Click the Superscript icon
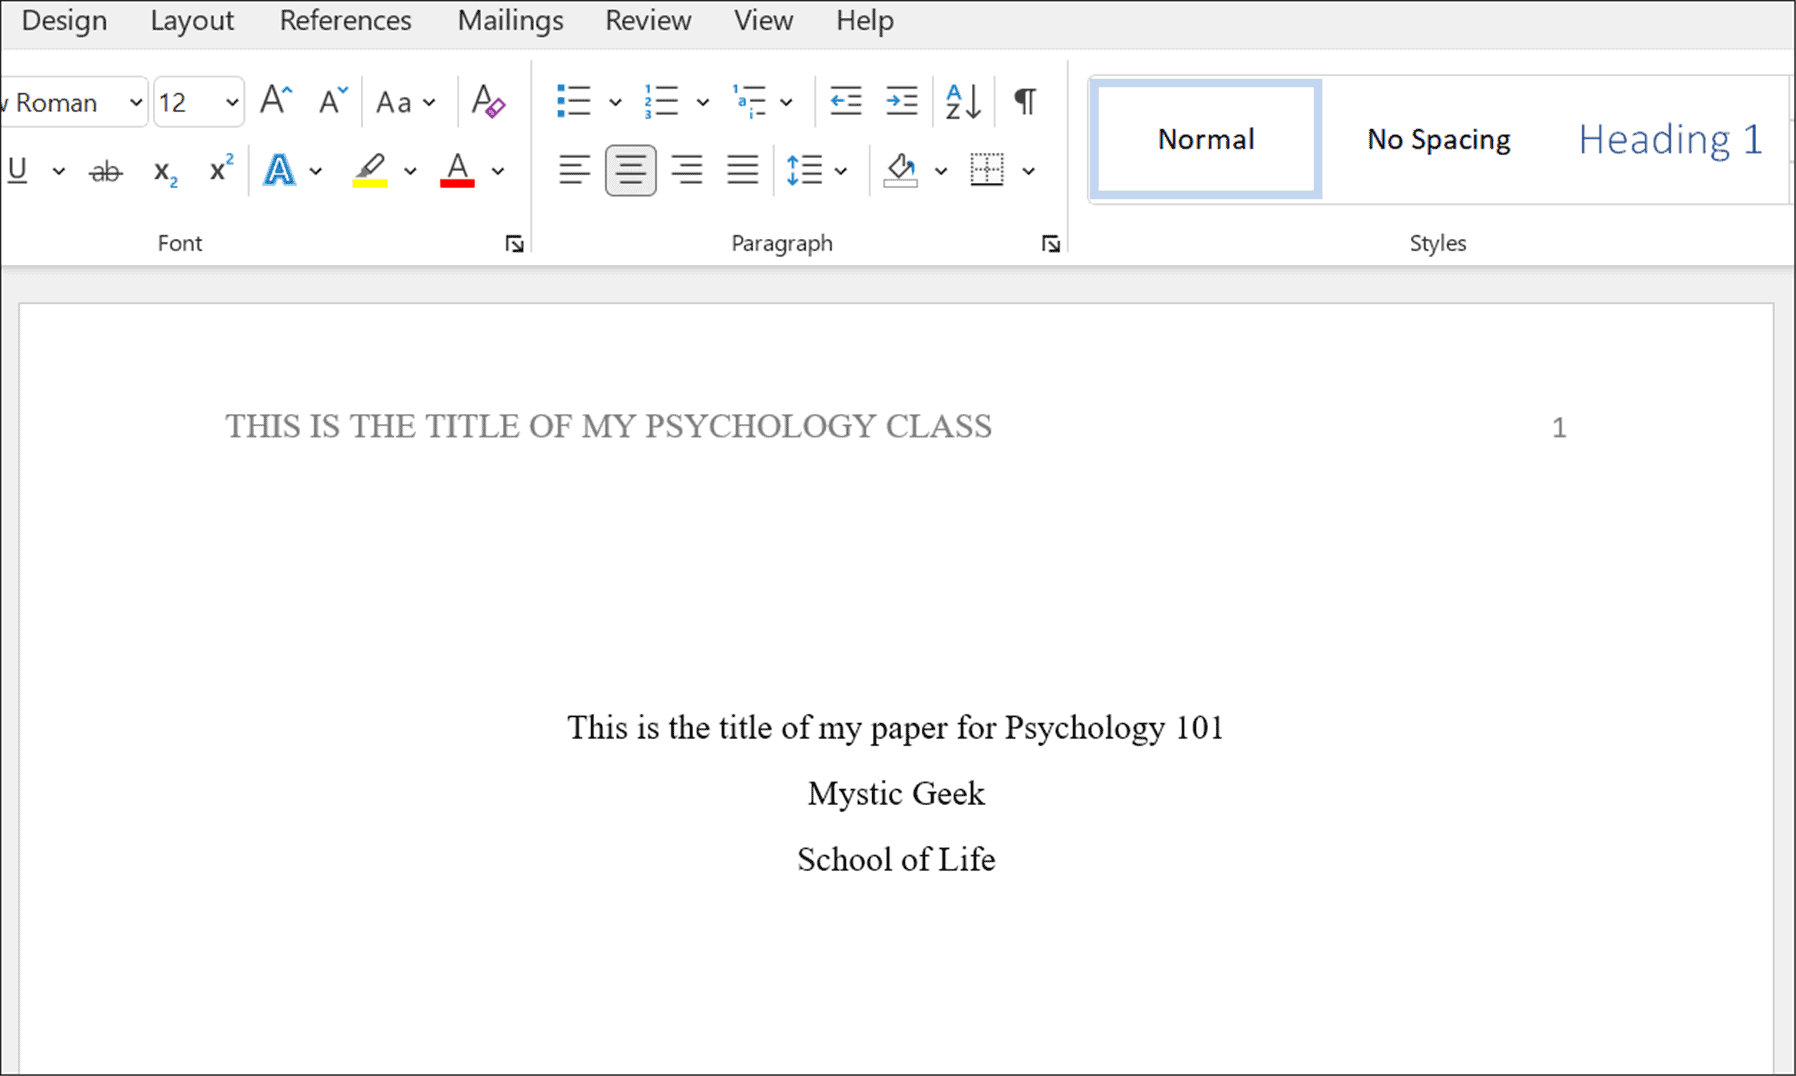Screen dimensions: 1796x1076 [219, 169]
